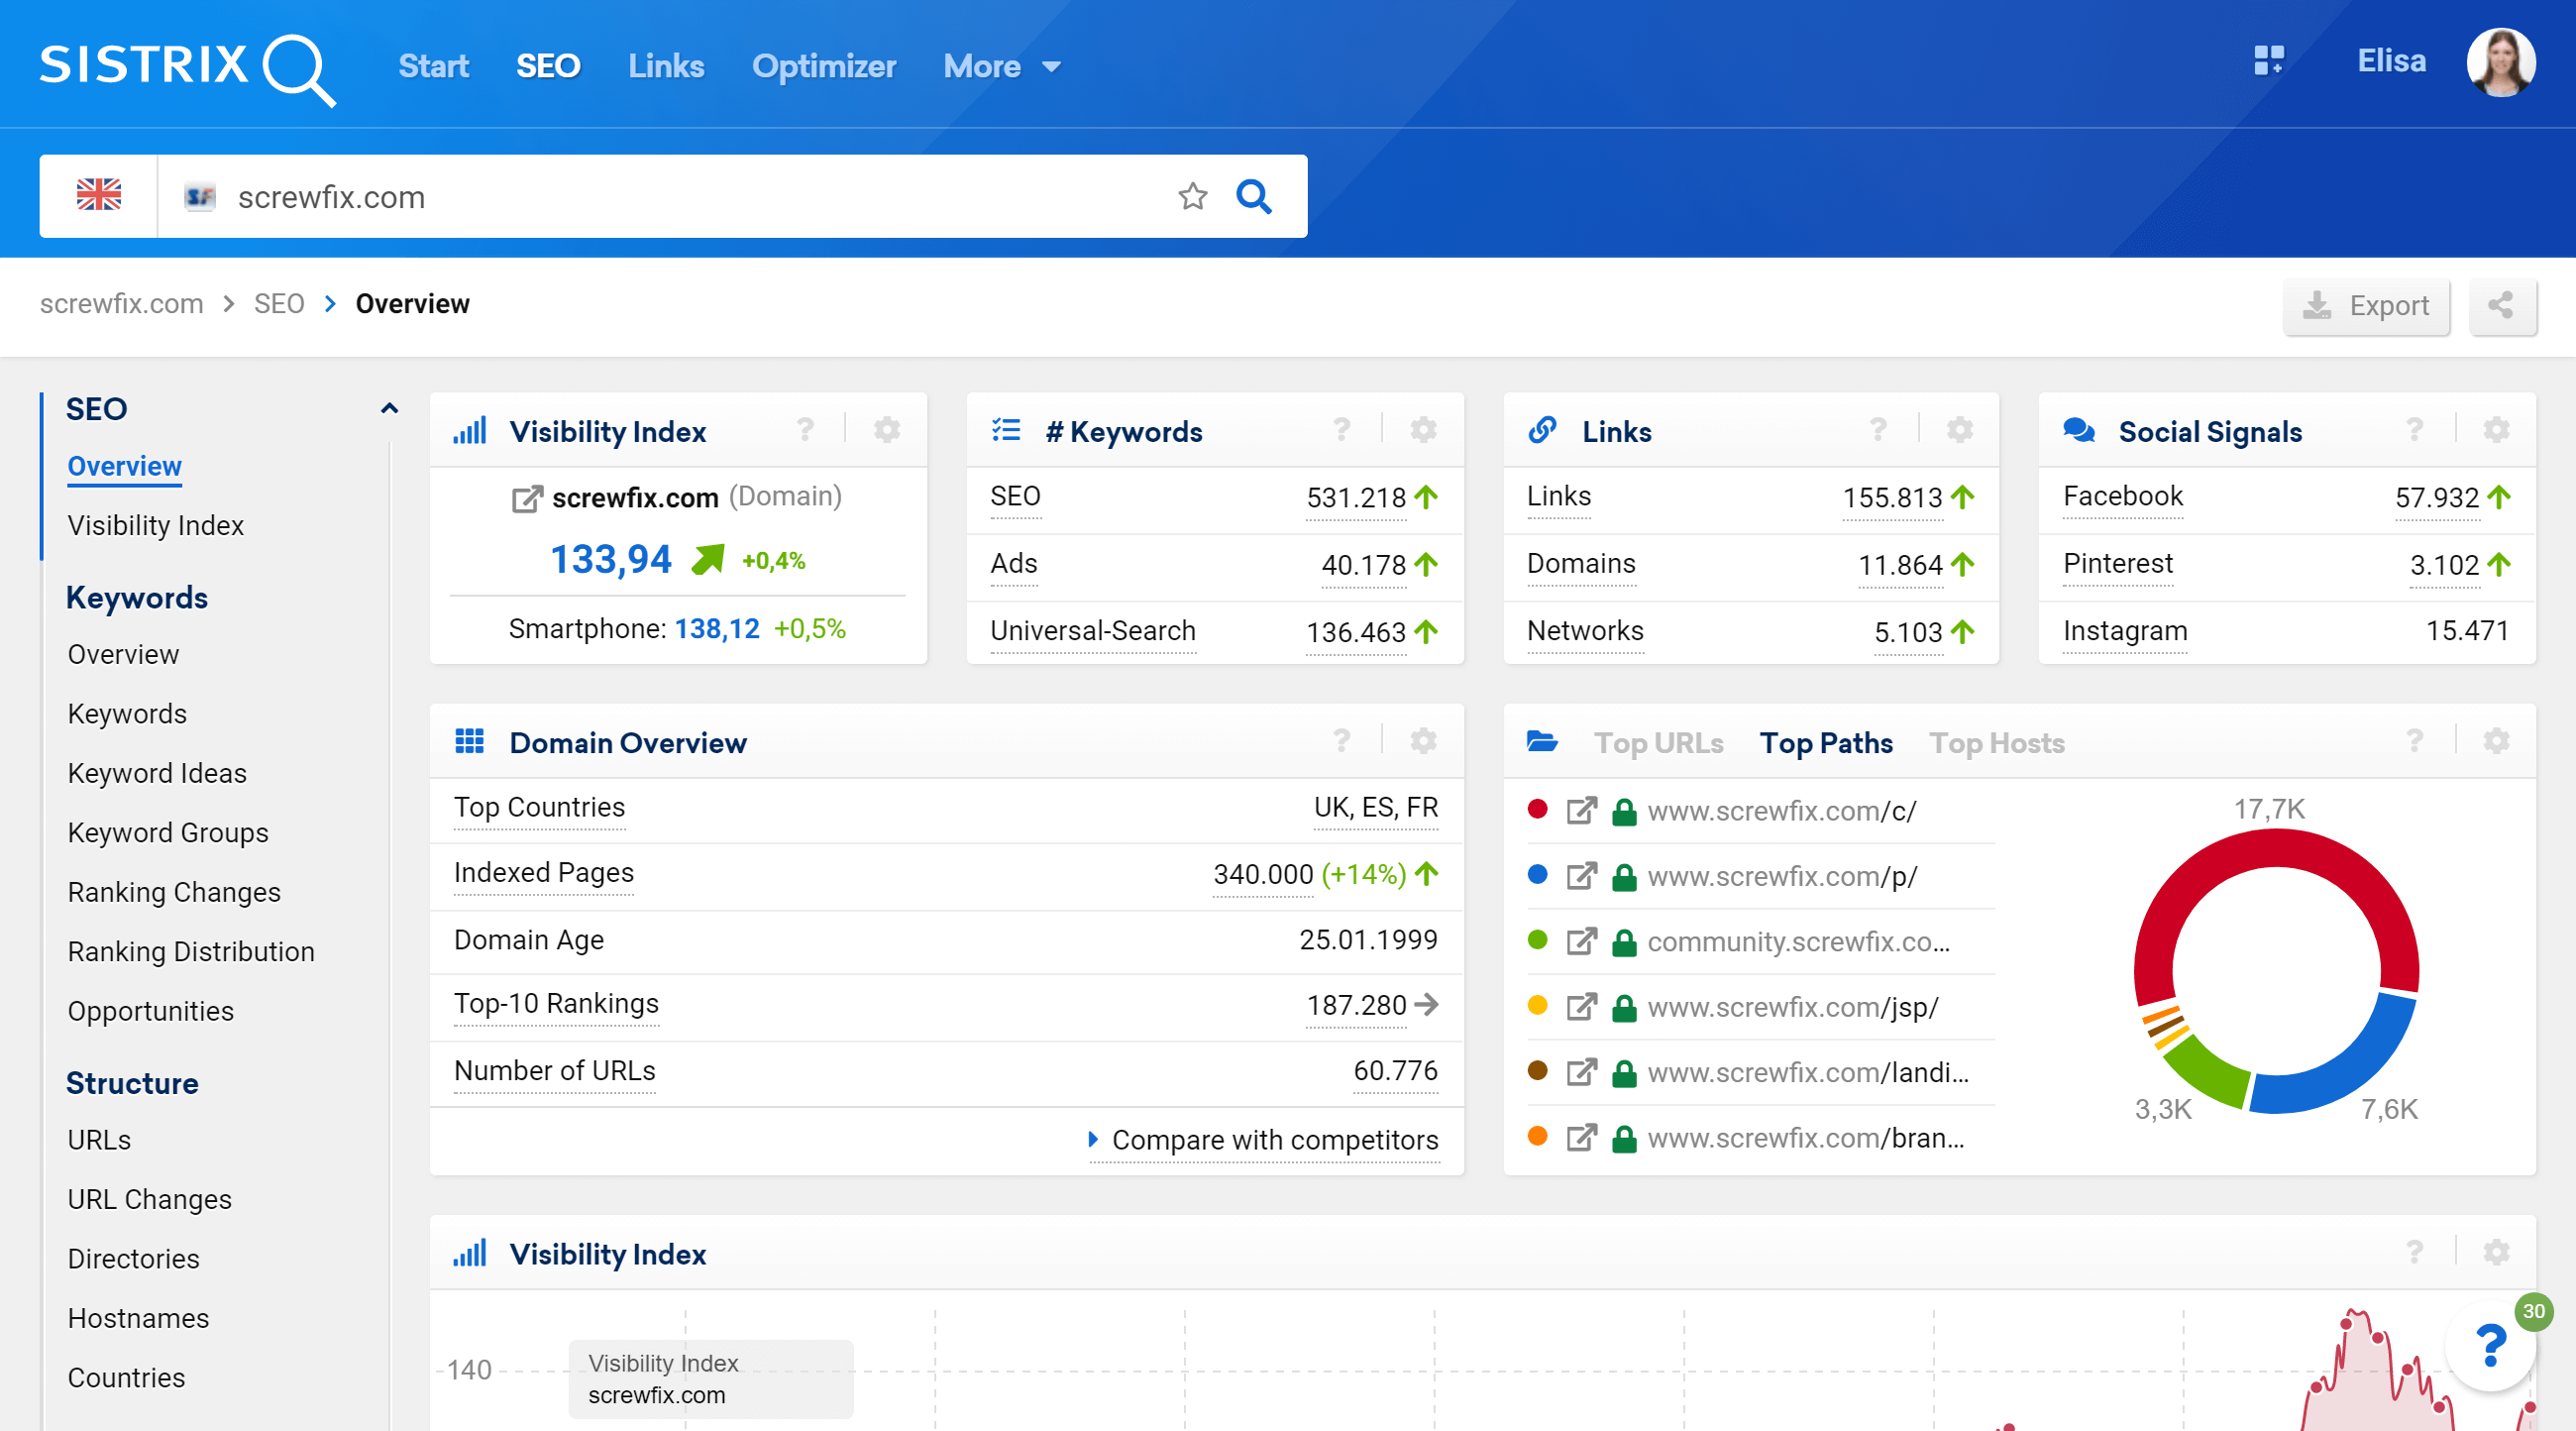Open Ranking Distribution in the sidebar
The height and width of the screenshot is (1431, 2576).
[x=191, y=951]
